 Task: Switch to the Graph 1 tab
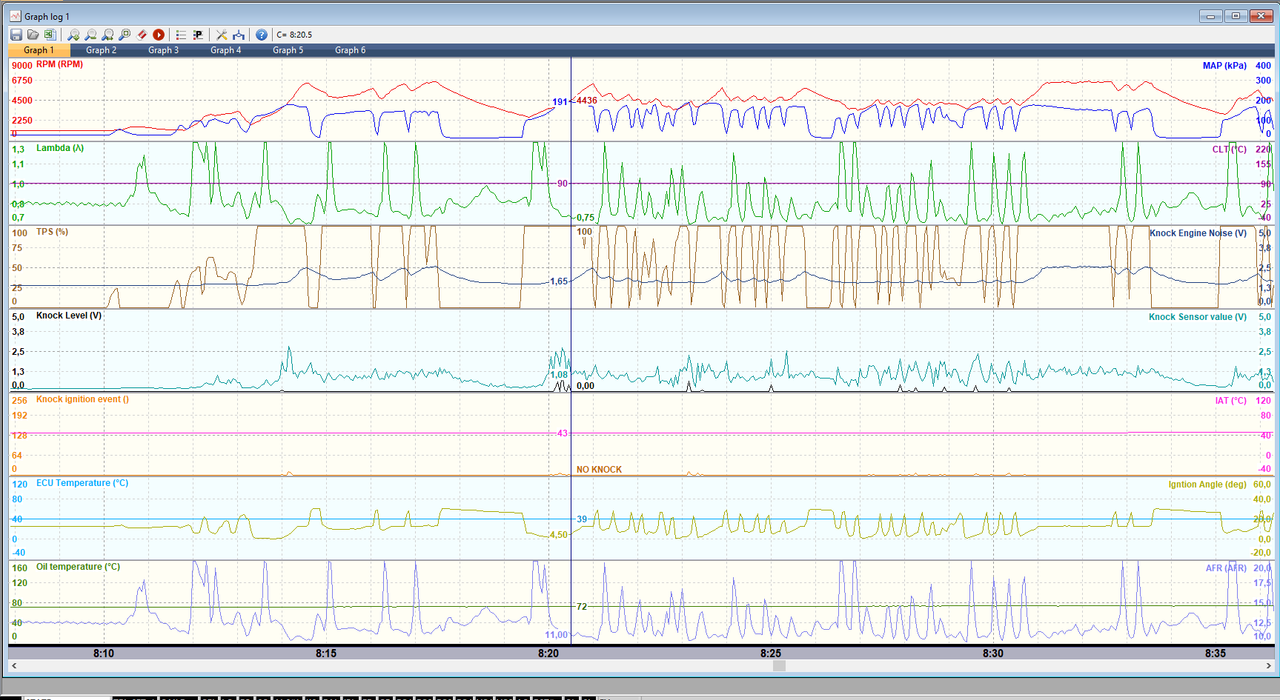point(38,50)
